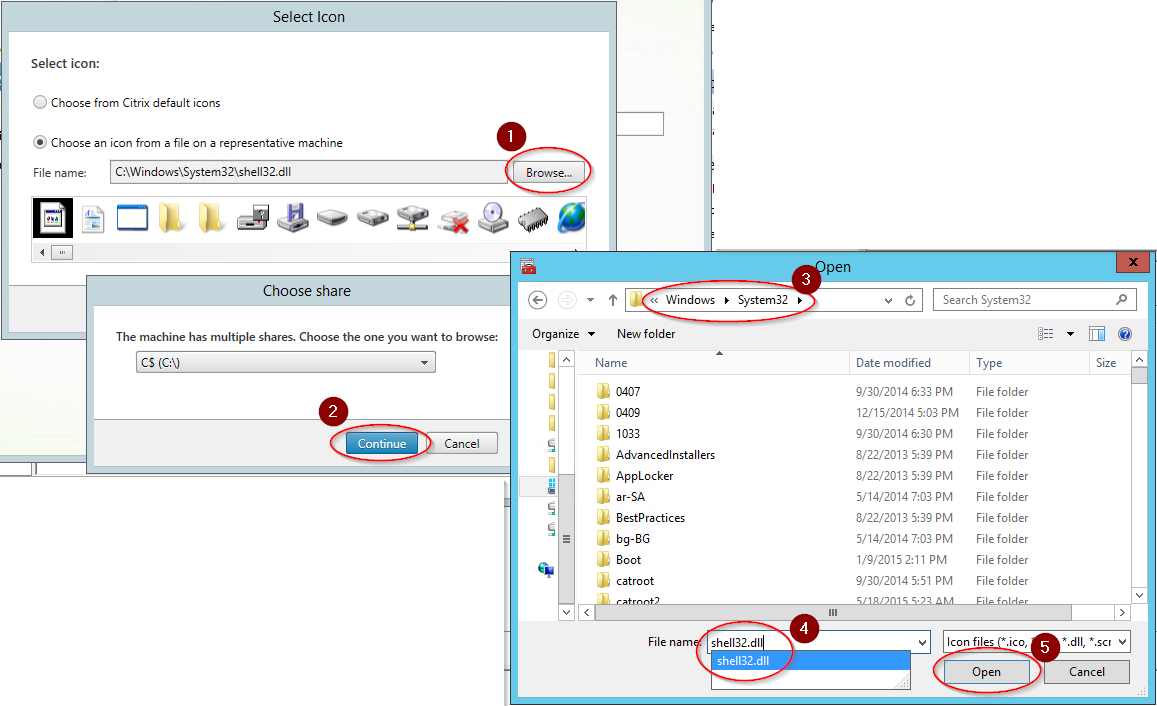The height and width of the screenshot is (706, 1157).
Task: Select the Boot folder
Action: [x=628, y=560]
